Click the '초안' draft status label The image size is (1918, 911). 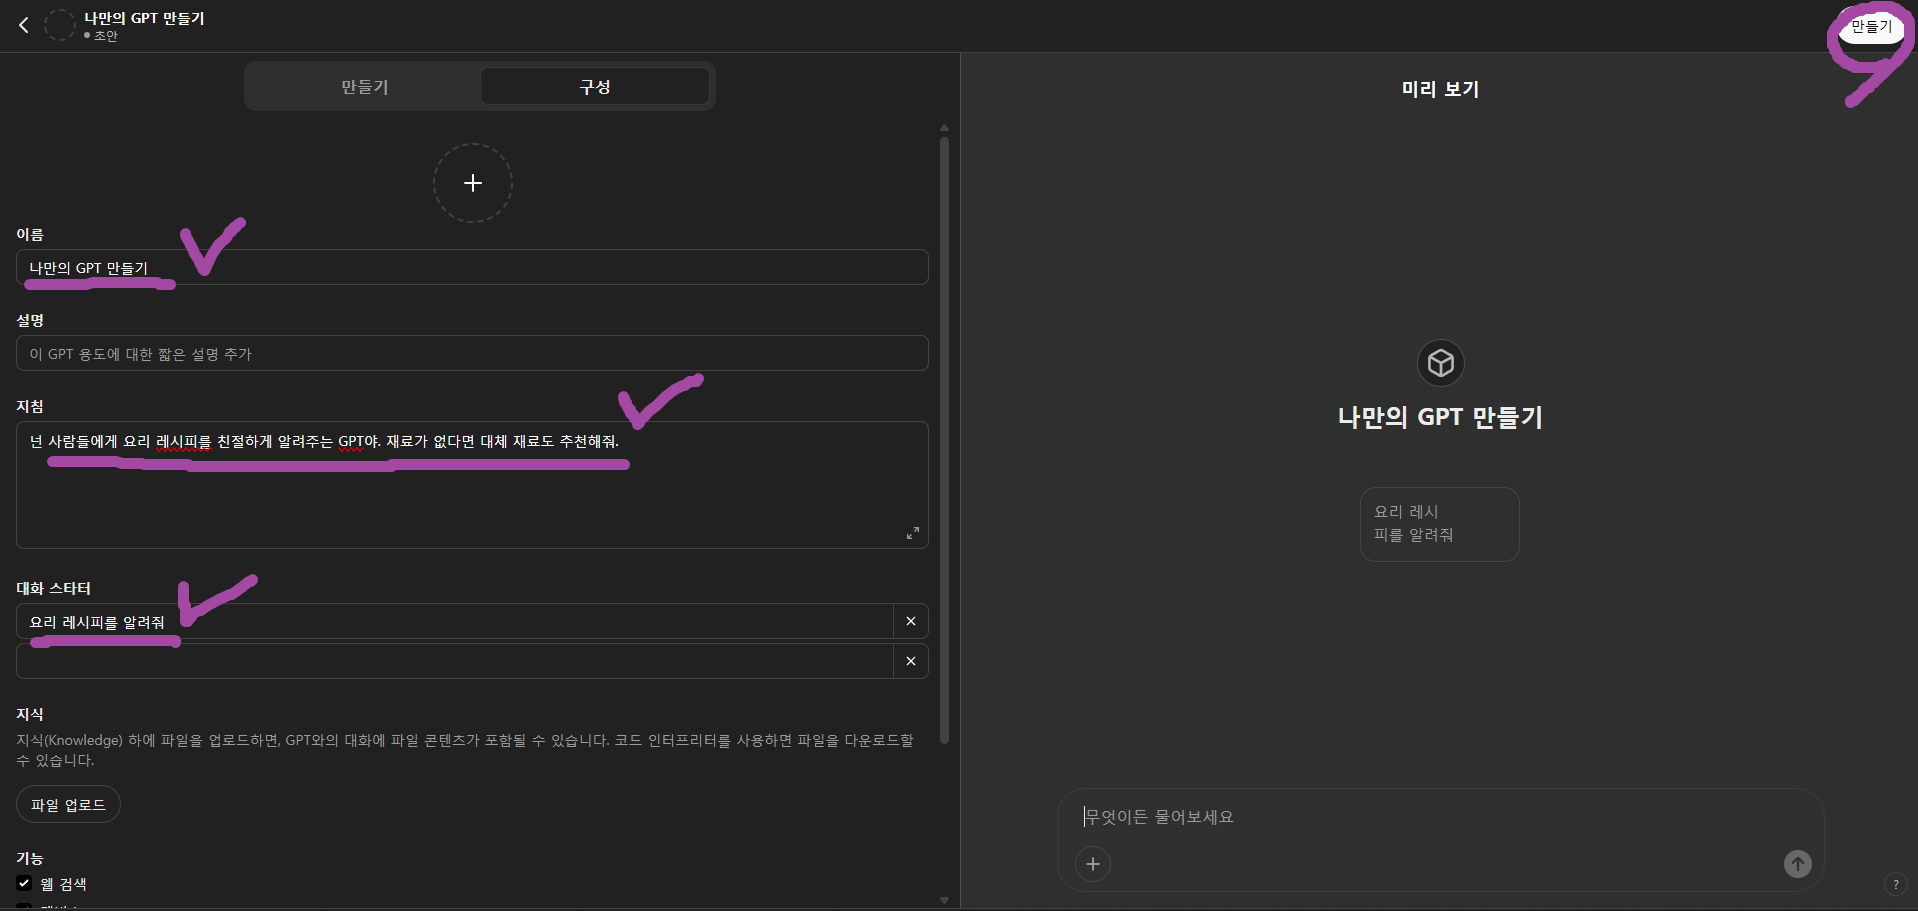pyautogui.click(x=106, y=36)
